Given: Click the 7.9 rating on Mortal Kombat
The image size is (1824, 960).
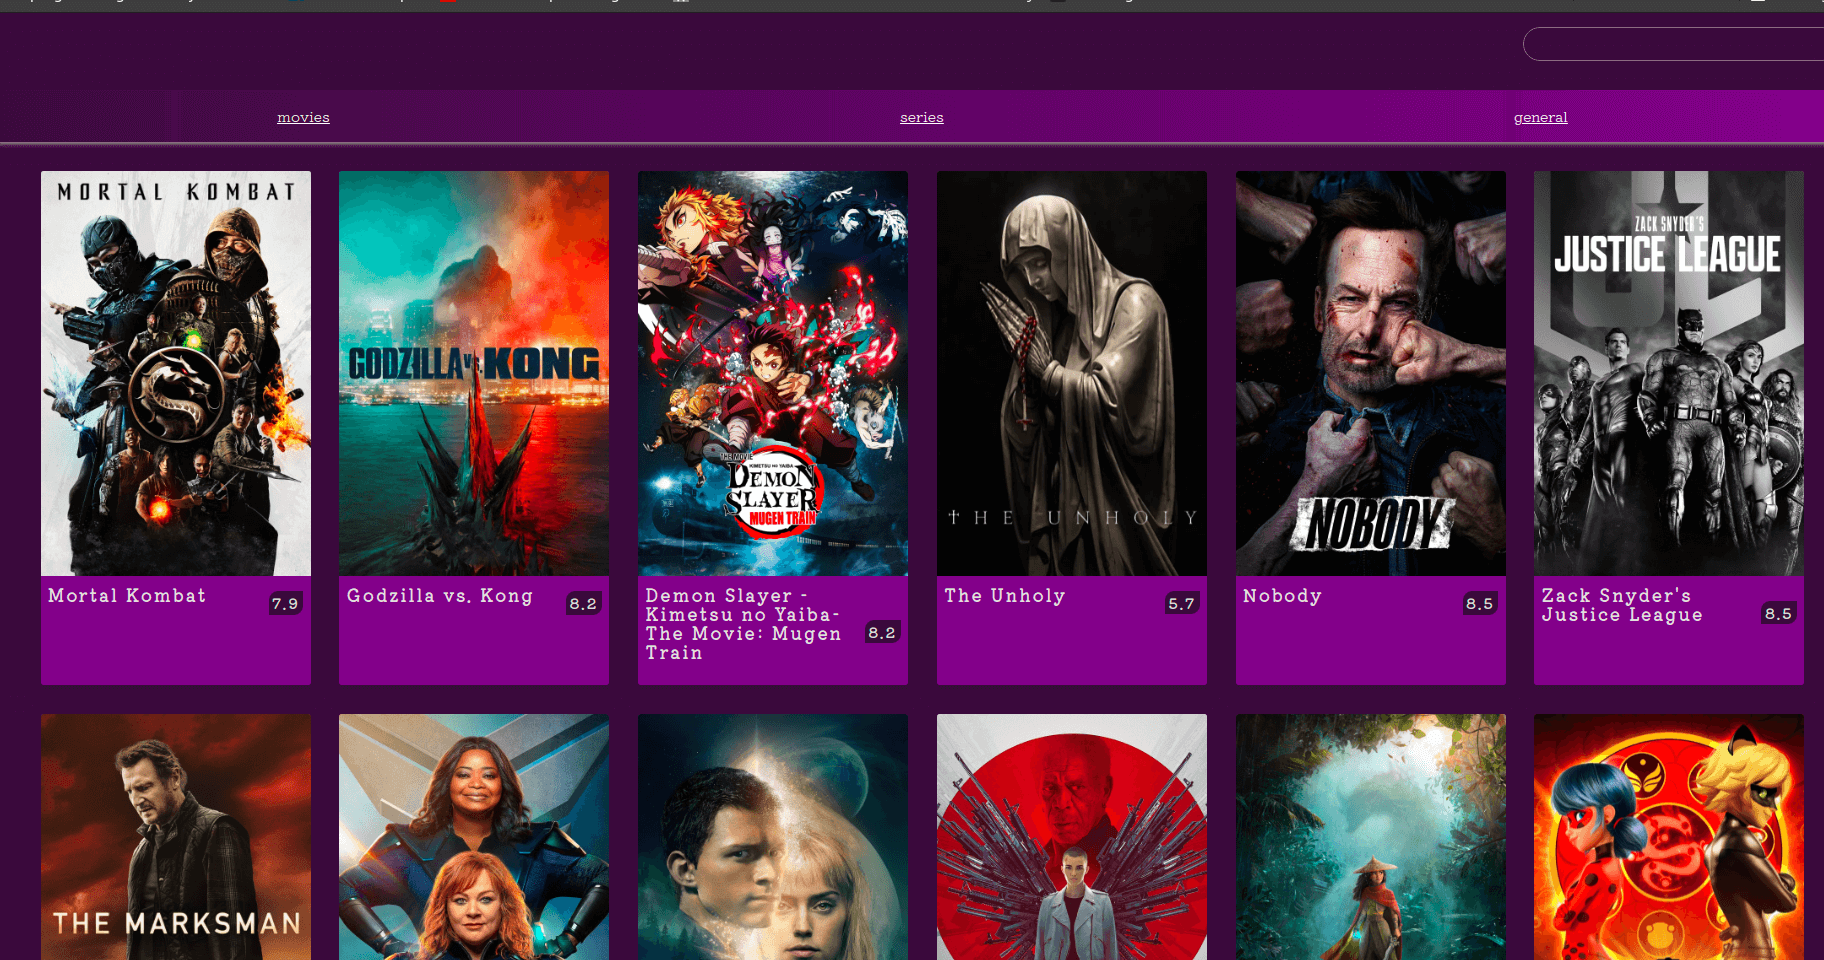Looking at the screenshot, I should (285, 604).
